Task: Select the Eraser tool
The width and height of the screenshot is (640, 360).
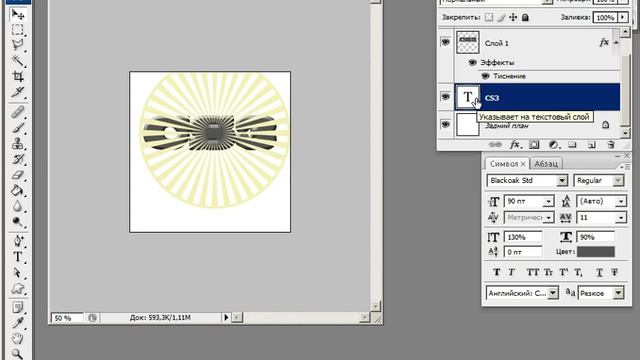Action: pyautogui.click(x=18, y=175)
